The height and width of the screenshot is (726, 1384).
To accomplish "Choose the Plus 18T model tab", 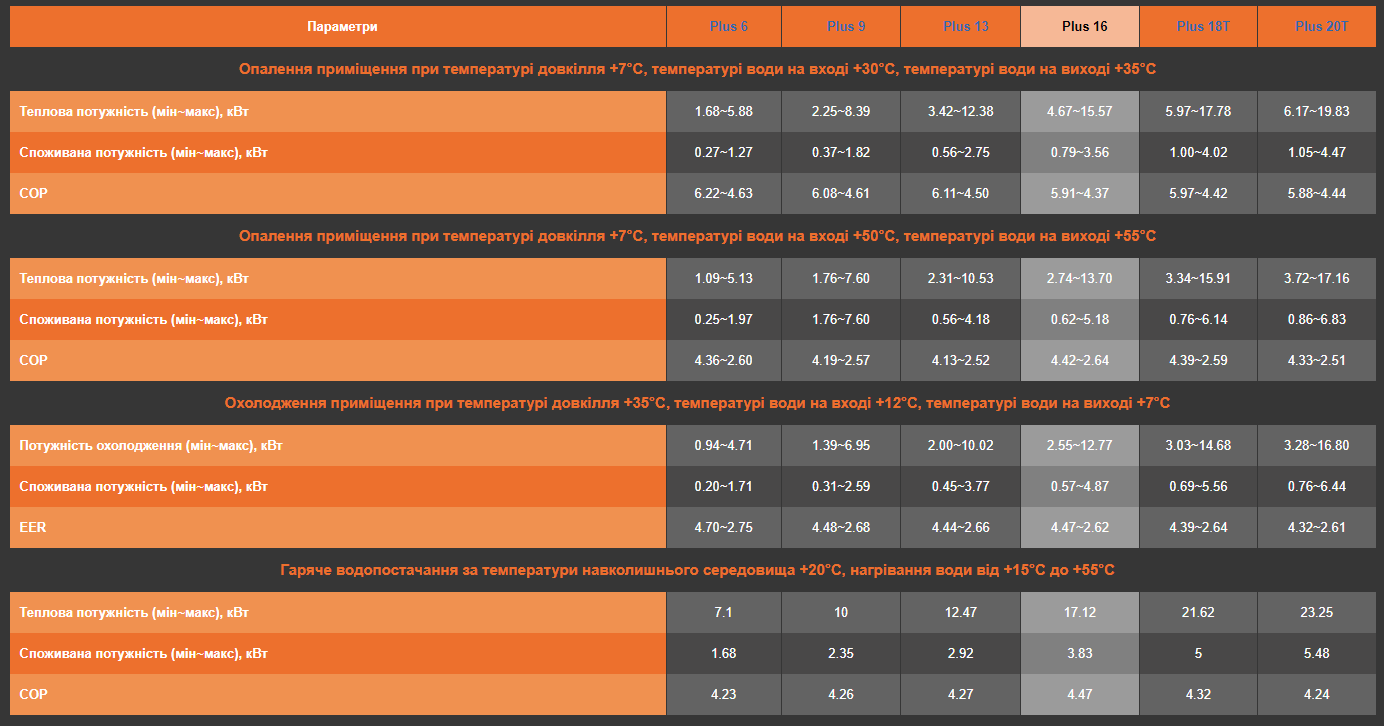I will click(1203, 26).
